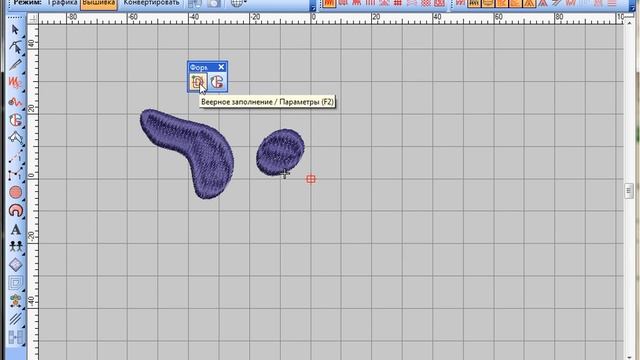Choose the nested squares offset tool
This screenshot has height=360, width=640.
coord(16,282)
